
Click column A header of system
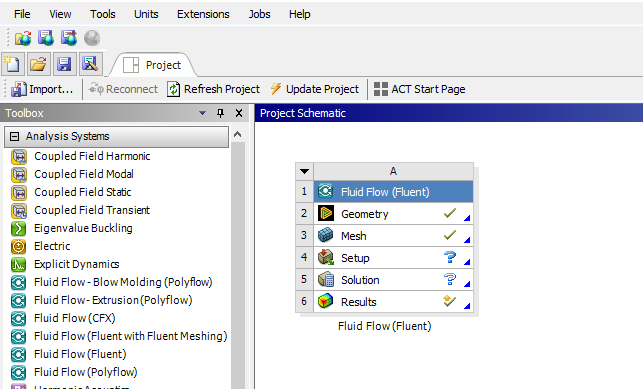click(x=393, y=171)
